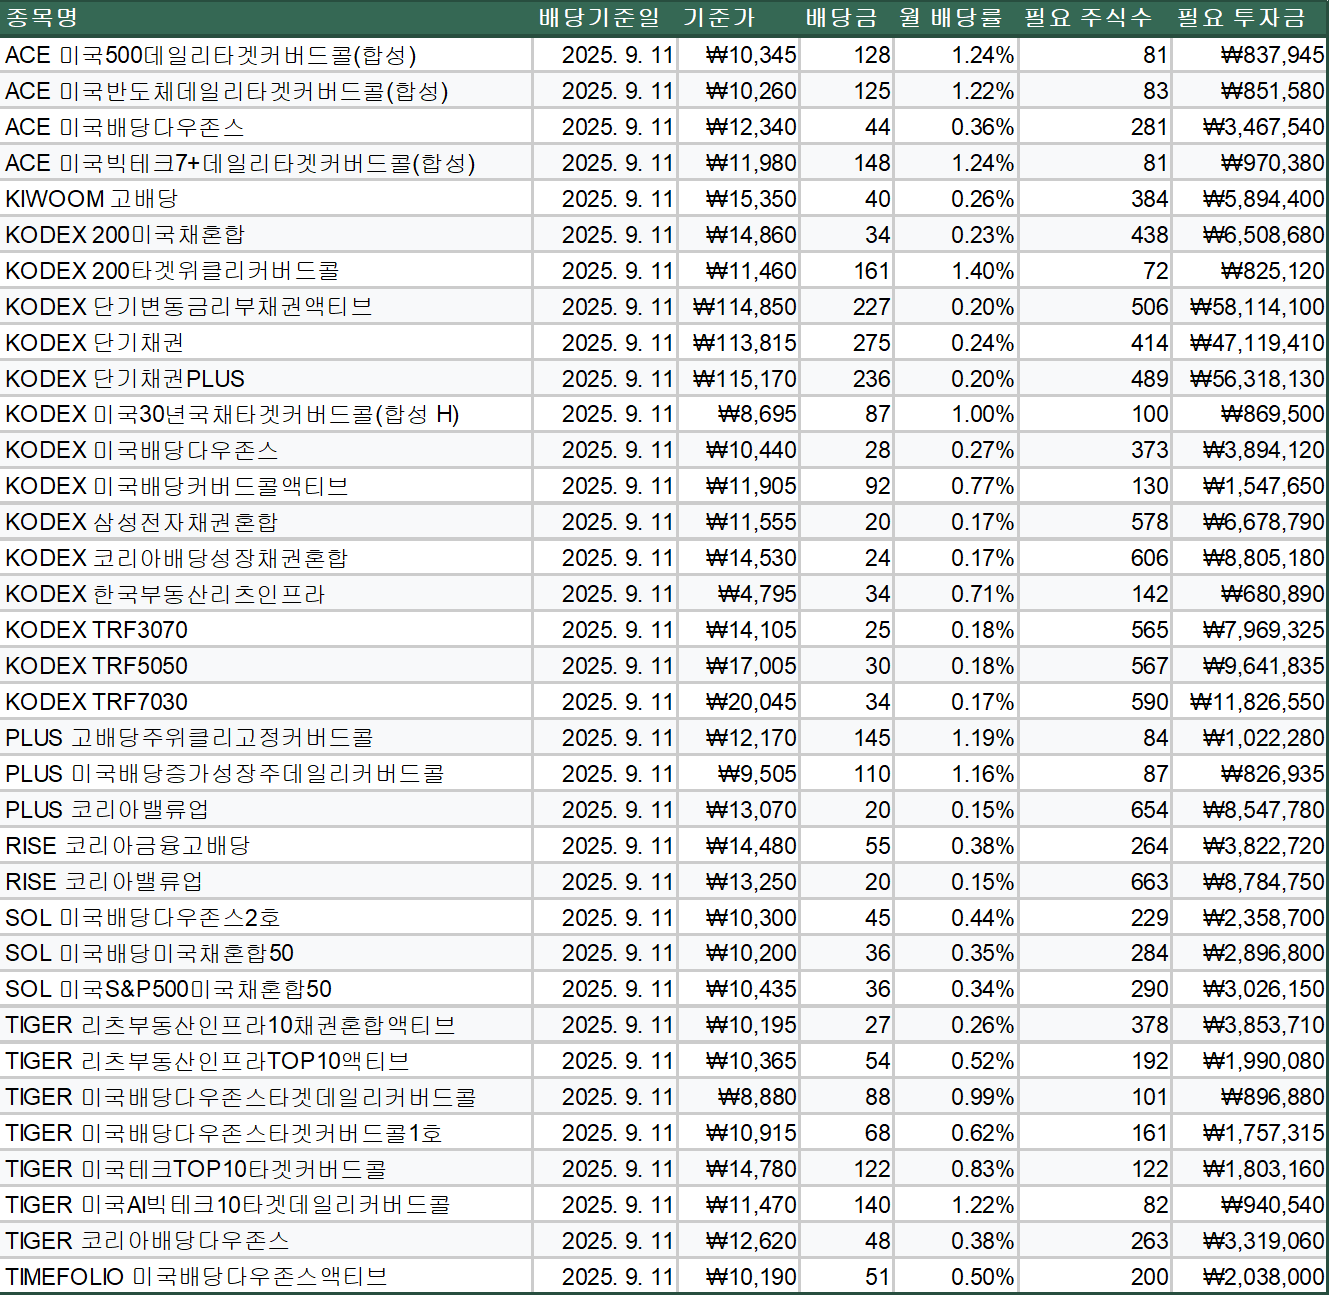1330x1296 pixels.
Task: Select ACE 미국500데일리타겟커버드콜(합성) name cell
Action: point(266,55)
